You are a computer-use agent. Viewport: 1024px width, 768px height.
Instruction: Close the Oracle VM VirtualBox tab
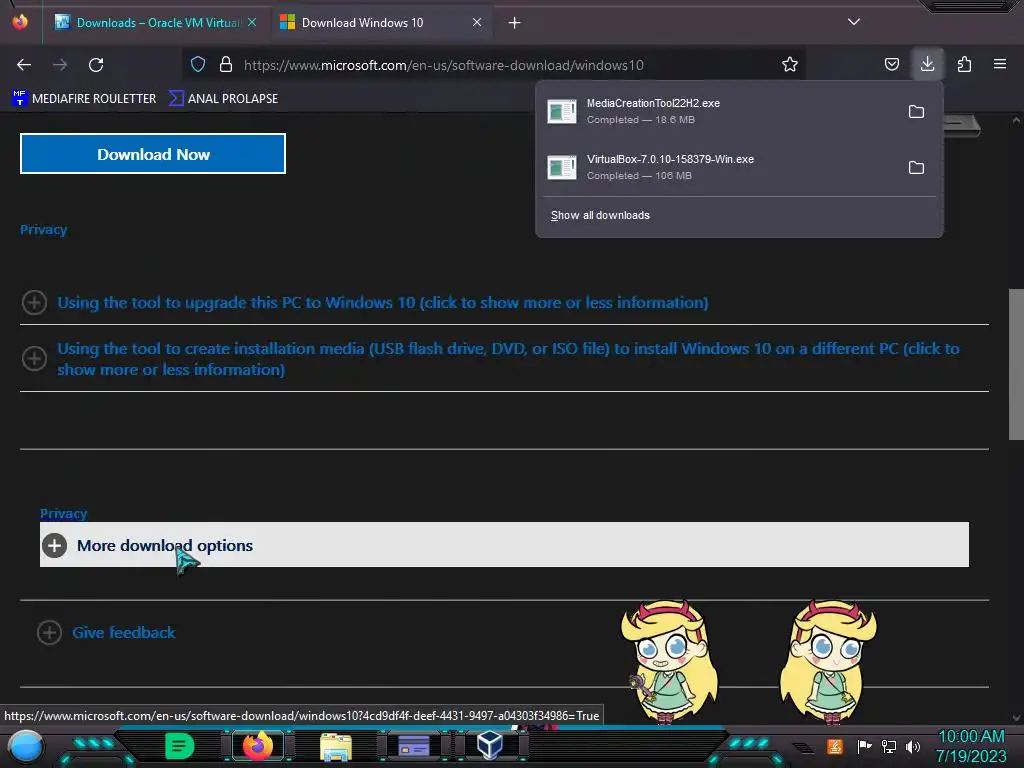252,22
